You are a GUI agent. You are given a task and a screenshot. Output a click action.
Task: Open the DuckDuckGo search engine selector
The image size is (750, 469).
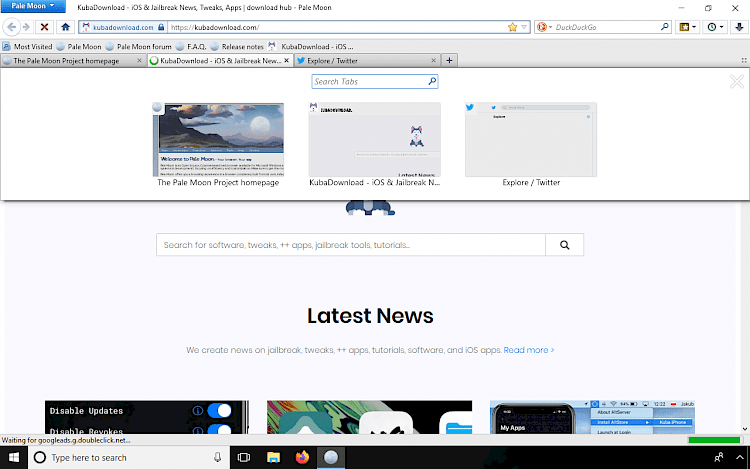tap(544, 27)
